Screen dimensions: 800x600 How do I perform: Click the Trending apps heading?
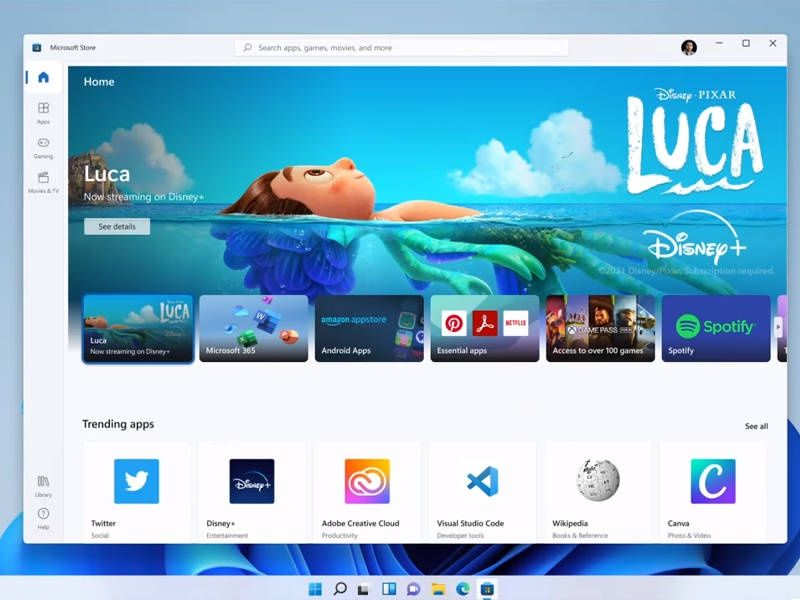[118, 424]
